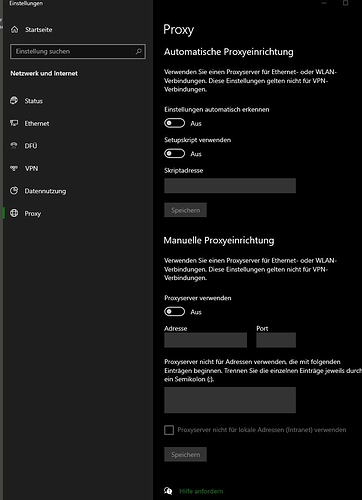
Task: Click Speichern below the Skriptadresse field
Action: pos(185,210)
